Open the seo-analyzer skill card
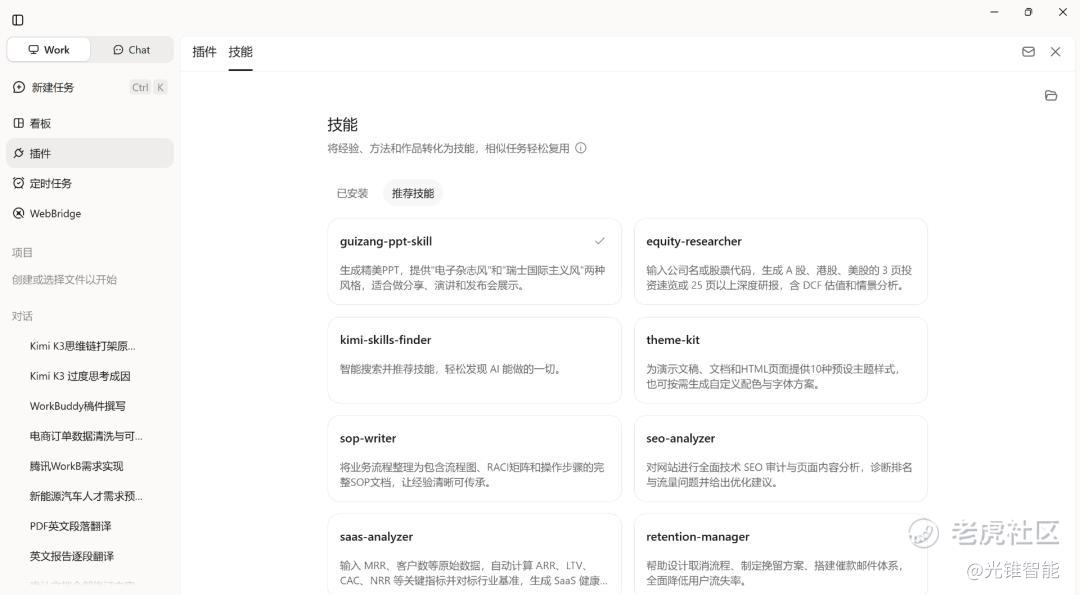This screenshot has width=1080, height=595. pyautogui.click(x=780, y=459)
